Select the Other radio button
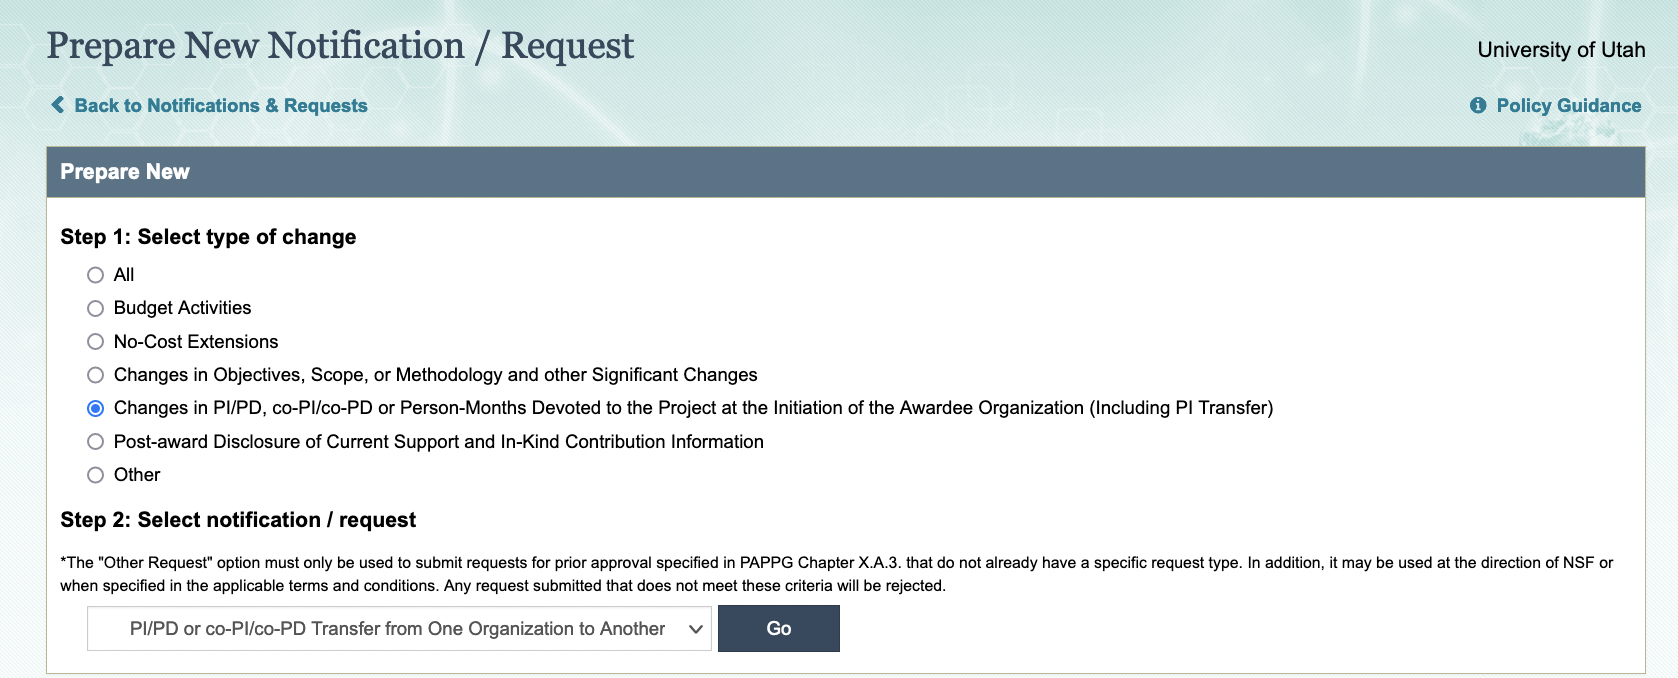The image size is (1678, 678). click(x=96, y=475)
